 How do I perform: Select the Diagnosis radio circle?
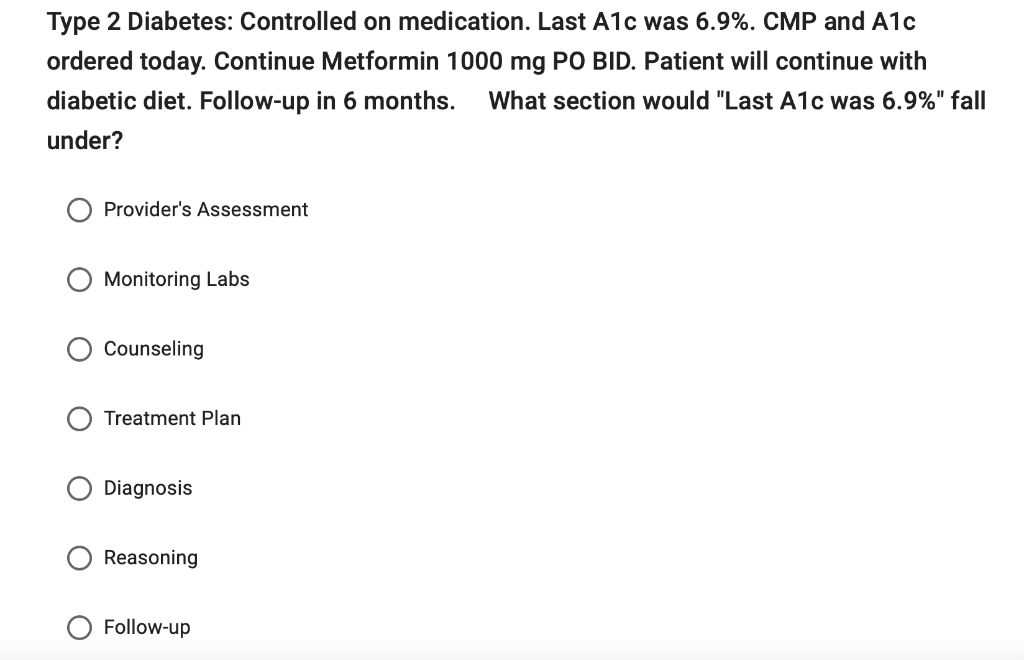[80, 488]
